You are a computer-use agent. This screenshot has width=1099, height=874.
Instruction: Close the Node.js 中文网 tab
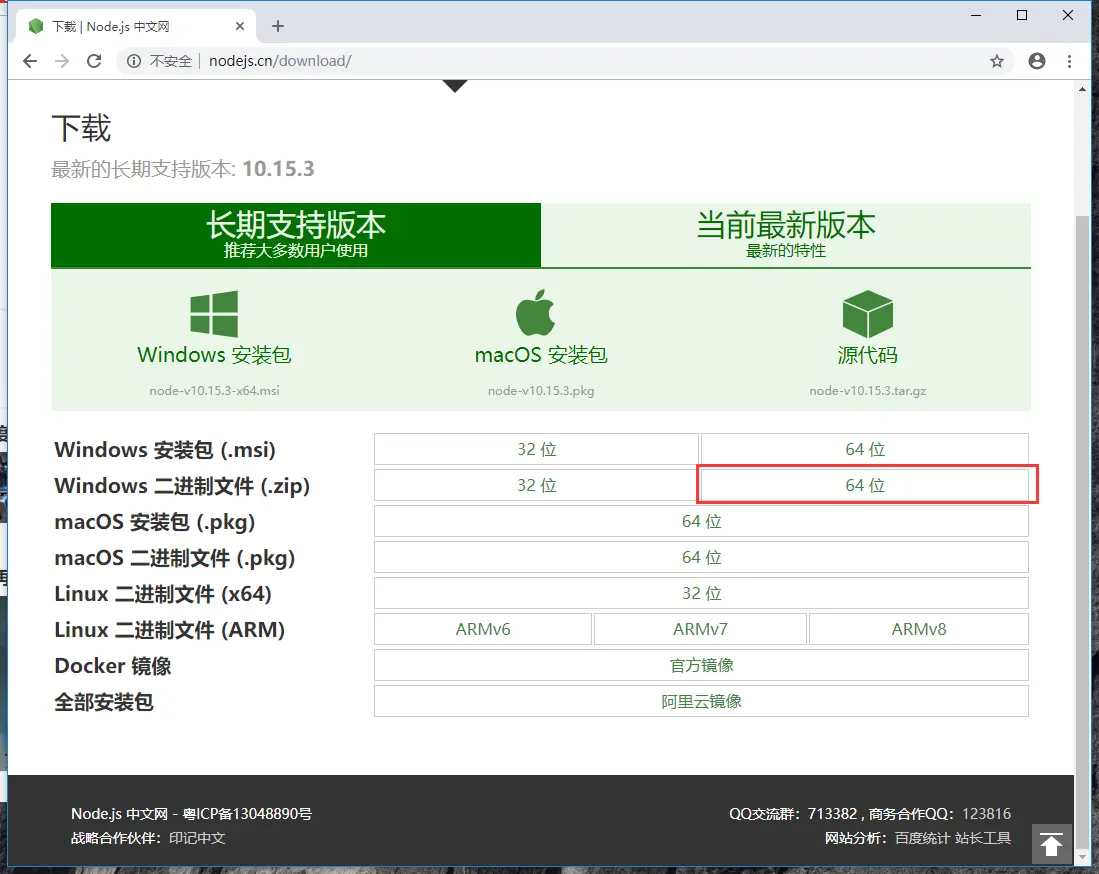[x=240, y=26]
